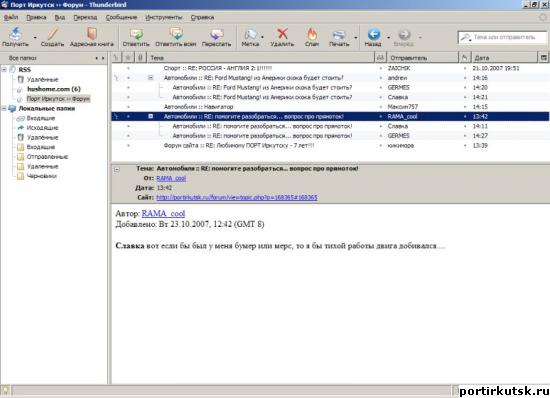Click the Write (Создать) toolbar icon

pyautogui.click(x=53, y=34)
